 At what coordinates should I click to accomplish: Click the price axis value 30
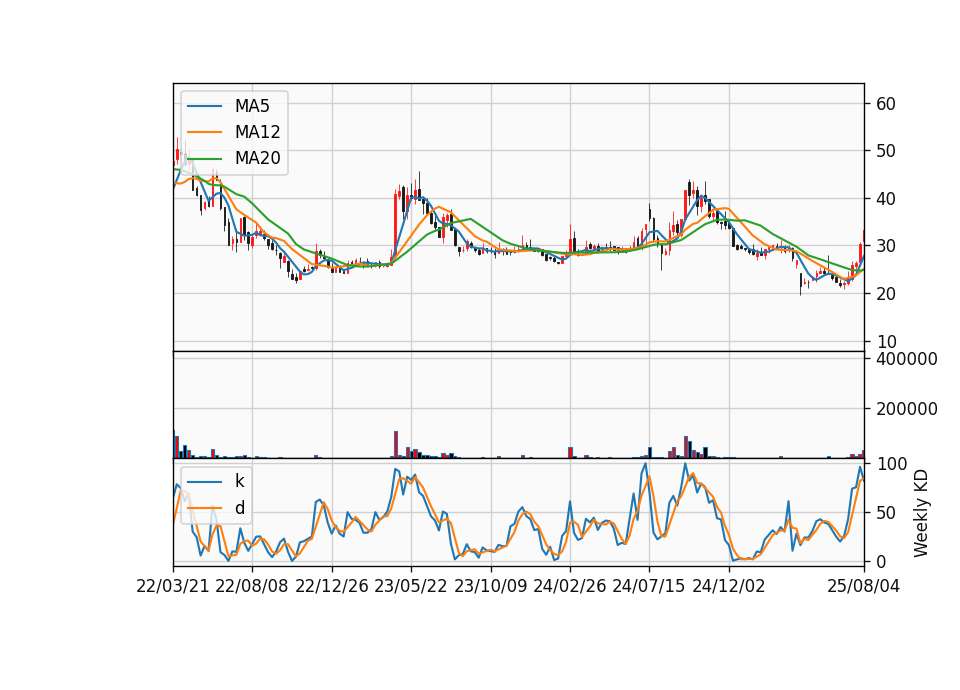pyautogui.click(x=886, y=246)
